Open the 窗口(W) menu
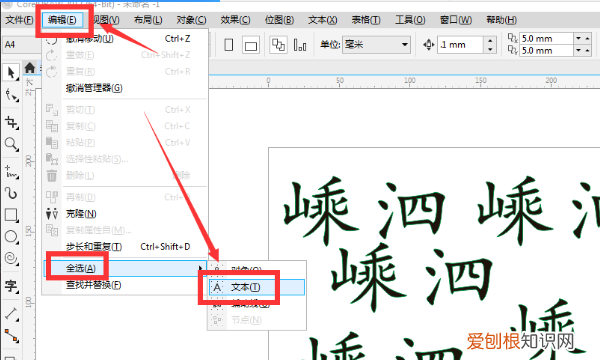The width and height of the screenshot is (600, 360). pos(455,20)
